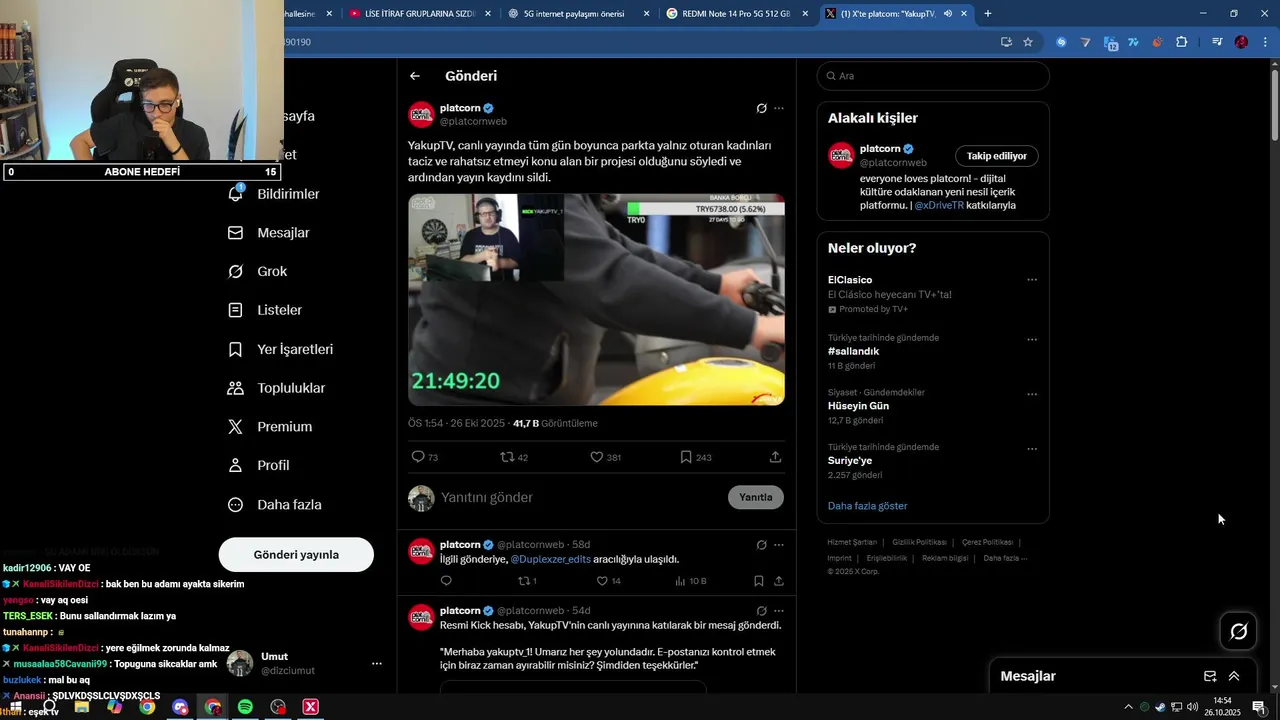The image size is (1280, 720).
Task: Open Windows notification center
Action: click(1259, 707)
